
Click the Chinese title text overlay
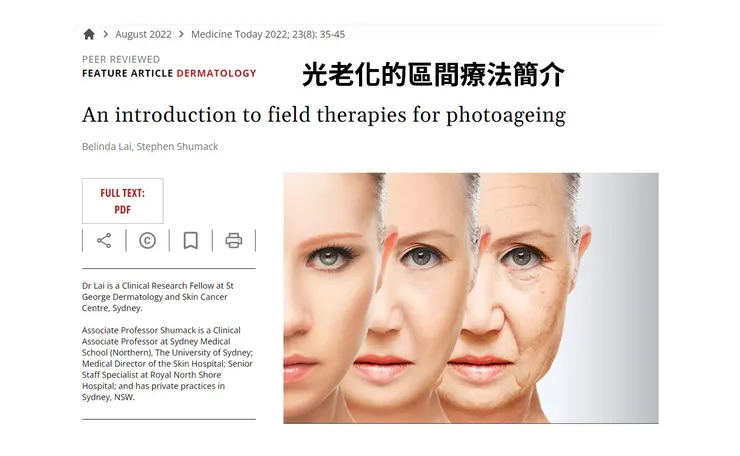click(x=433, y=75)
